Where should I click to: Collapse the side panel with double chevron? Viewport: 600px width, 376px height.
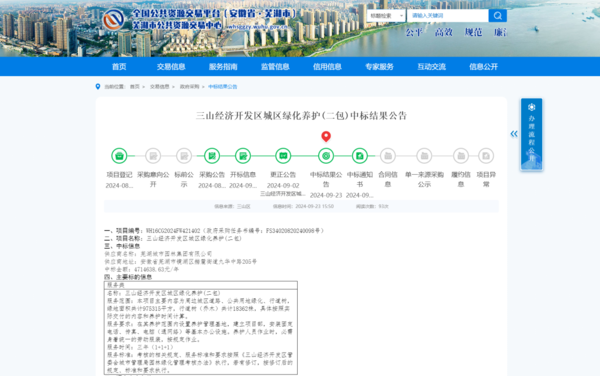[x=514, y=133]
